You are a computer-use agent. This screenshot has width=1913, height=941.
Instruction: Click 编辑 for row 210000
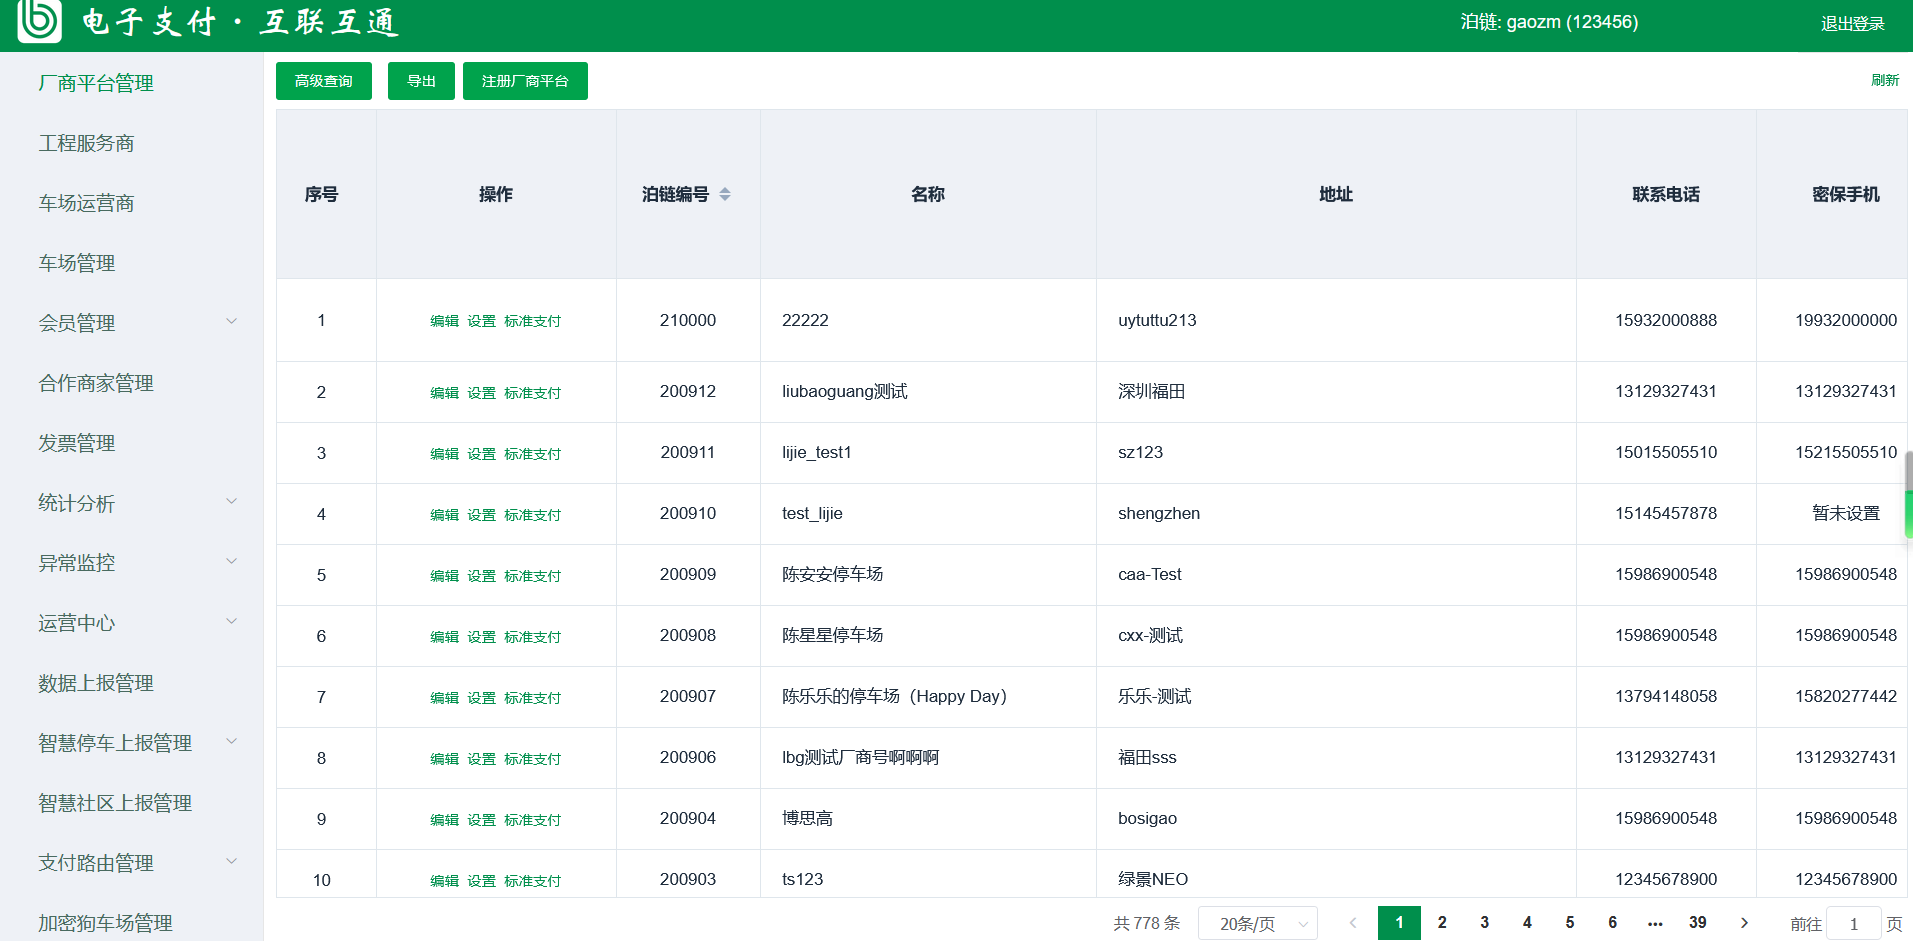(444, 321)
